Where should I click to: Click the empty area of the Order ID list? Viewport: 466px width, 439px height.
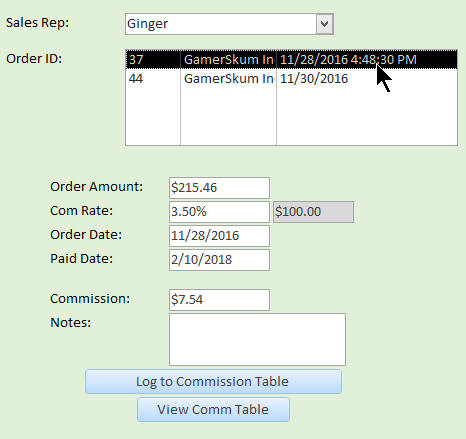(291, 117)
